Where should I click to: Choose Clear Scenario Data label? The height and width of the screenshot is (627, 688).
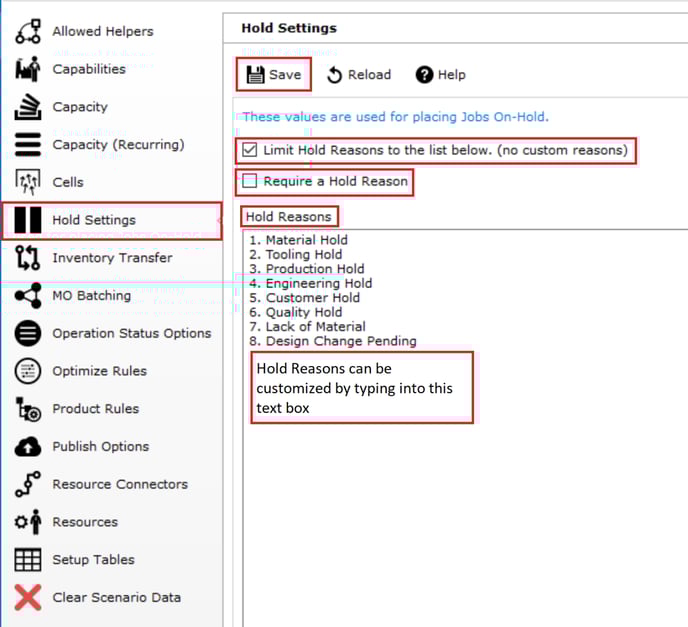117,597
